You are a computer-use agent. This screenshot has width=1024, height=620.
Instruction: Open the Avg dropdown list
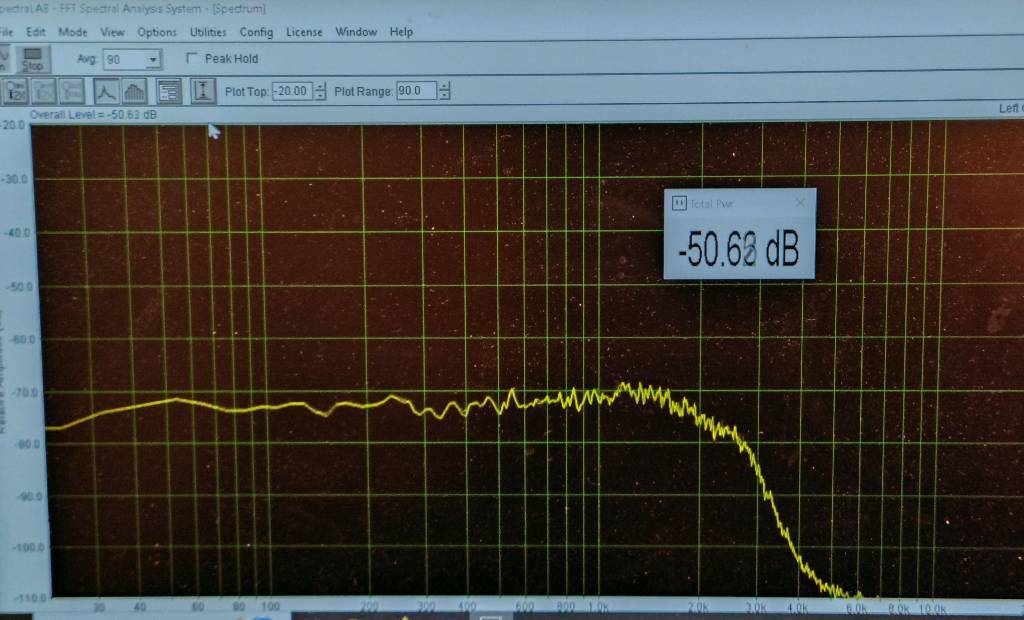(x=153, y=60)
